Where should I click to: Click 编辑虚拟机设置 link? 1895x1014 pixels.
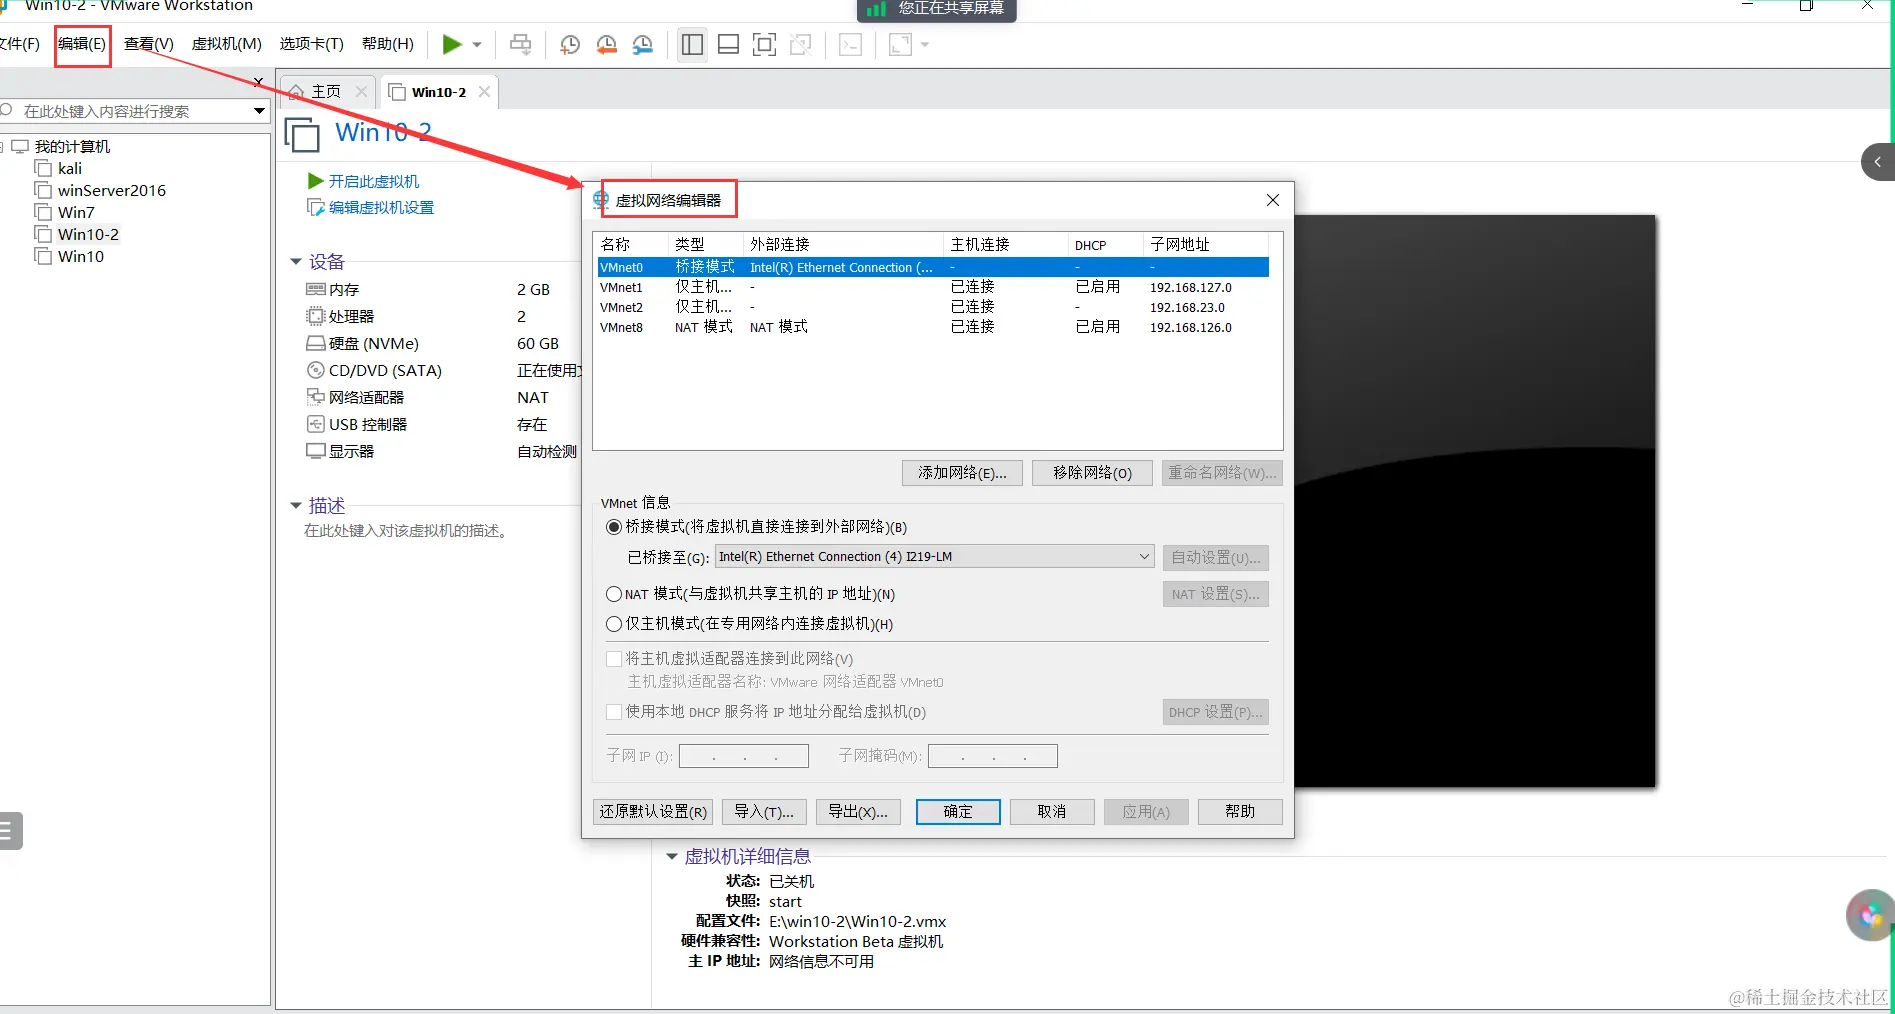tap(381, 207)
